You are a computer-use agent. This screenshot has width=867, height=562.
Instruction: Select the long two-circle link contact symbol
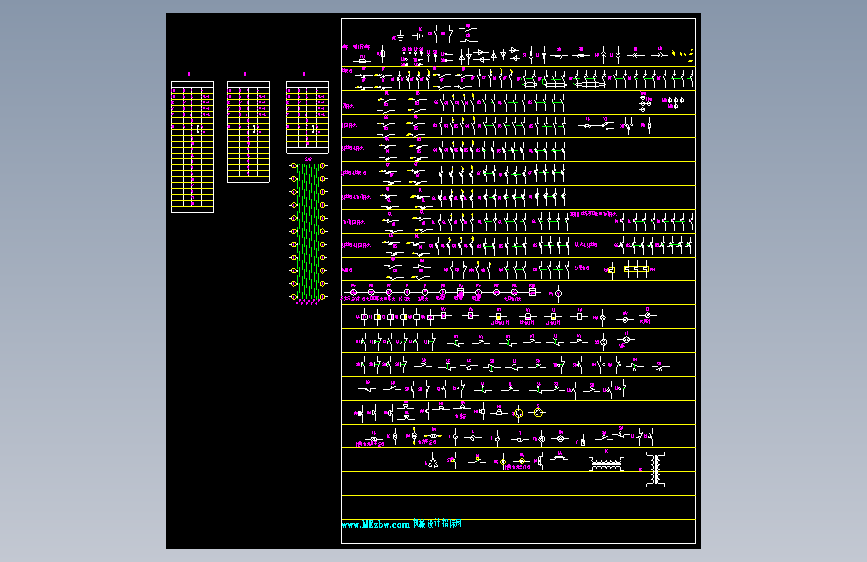(596, 126)
